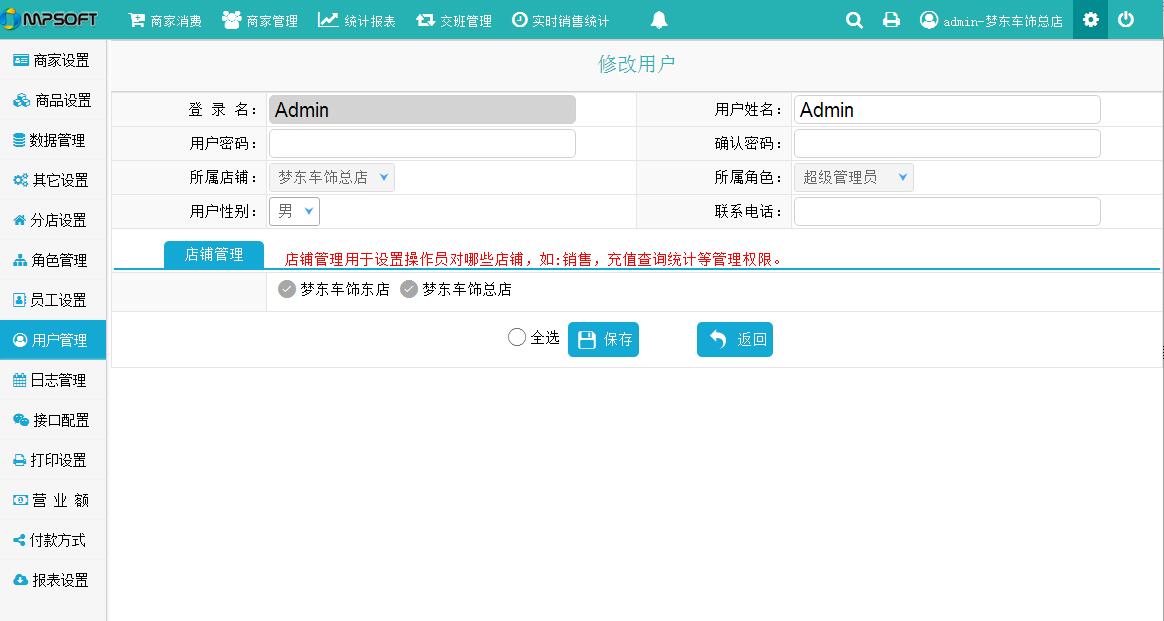Screen dimensions: 1164x621
Task: Switch to the 店铺管理 tab
Action: coord(214,255)
